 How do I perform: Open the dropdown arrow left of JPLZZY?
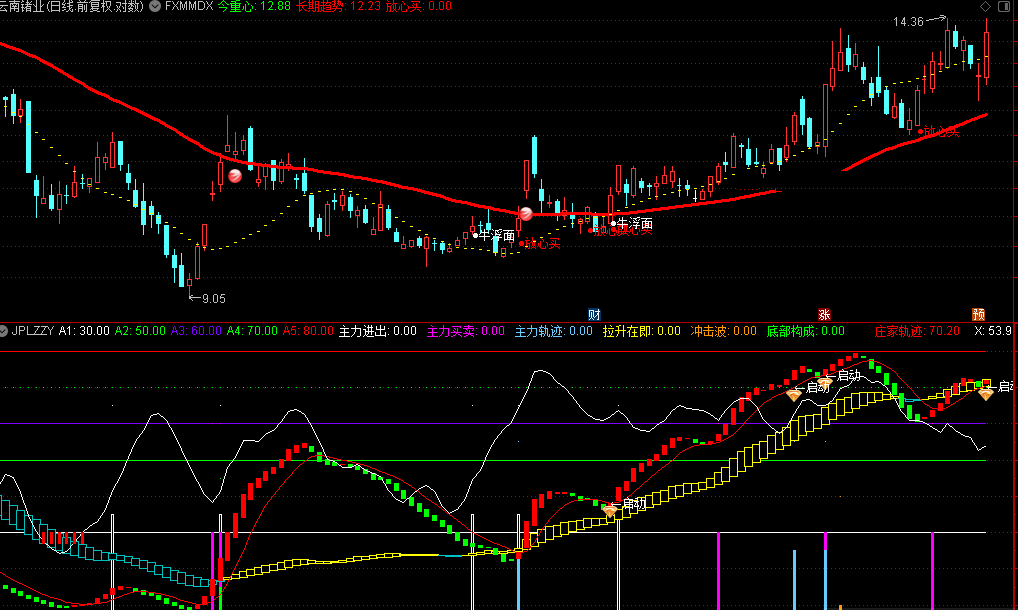tap(4, 331)
